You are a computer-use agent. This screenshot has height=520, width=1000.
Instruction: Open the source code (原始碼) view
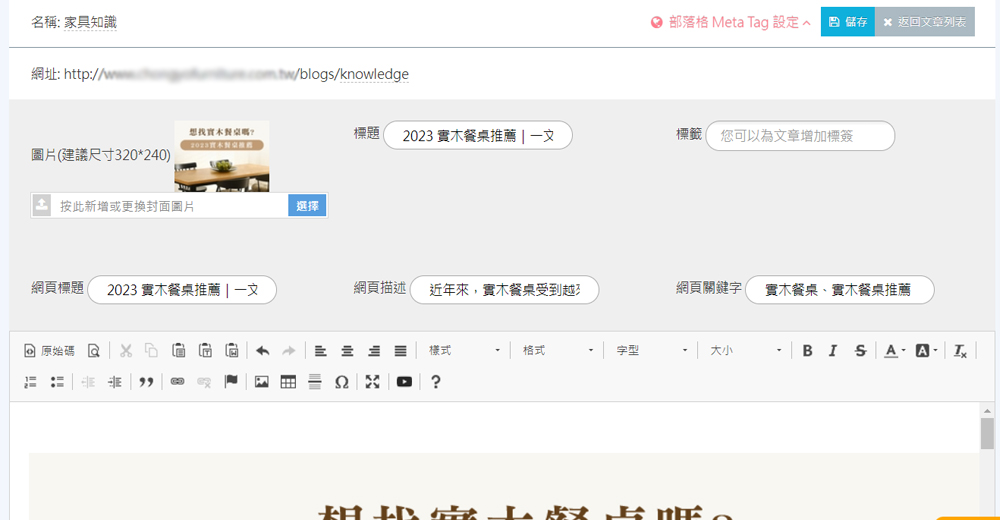pyautogui.click(x=49, y=351)
